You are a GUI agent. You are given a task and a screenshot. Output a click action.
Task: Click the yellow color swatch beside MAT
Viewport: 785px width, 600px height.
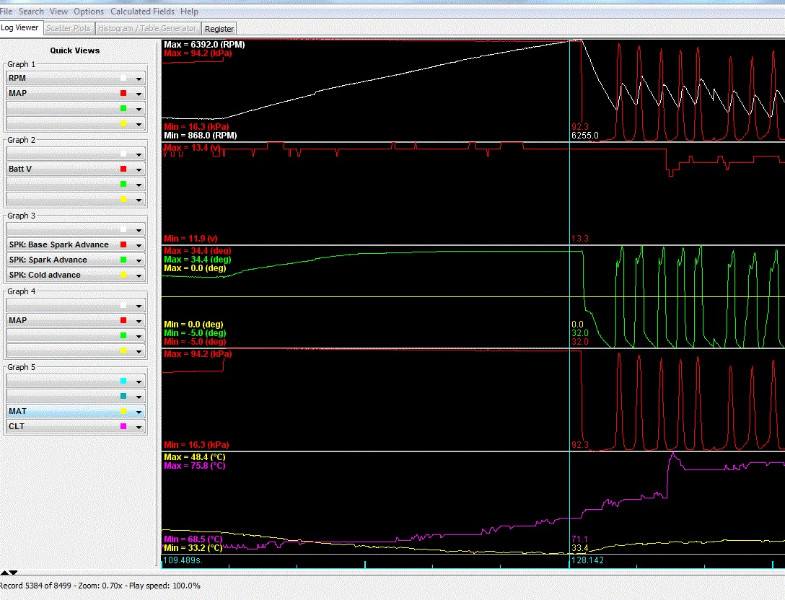coord(122,411)
